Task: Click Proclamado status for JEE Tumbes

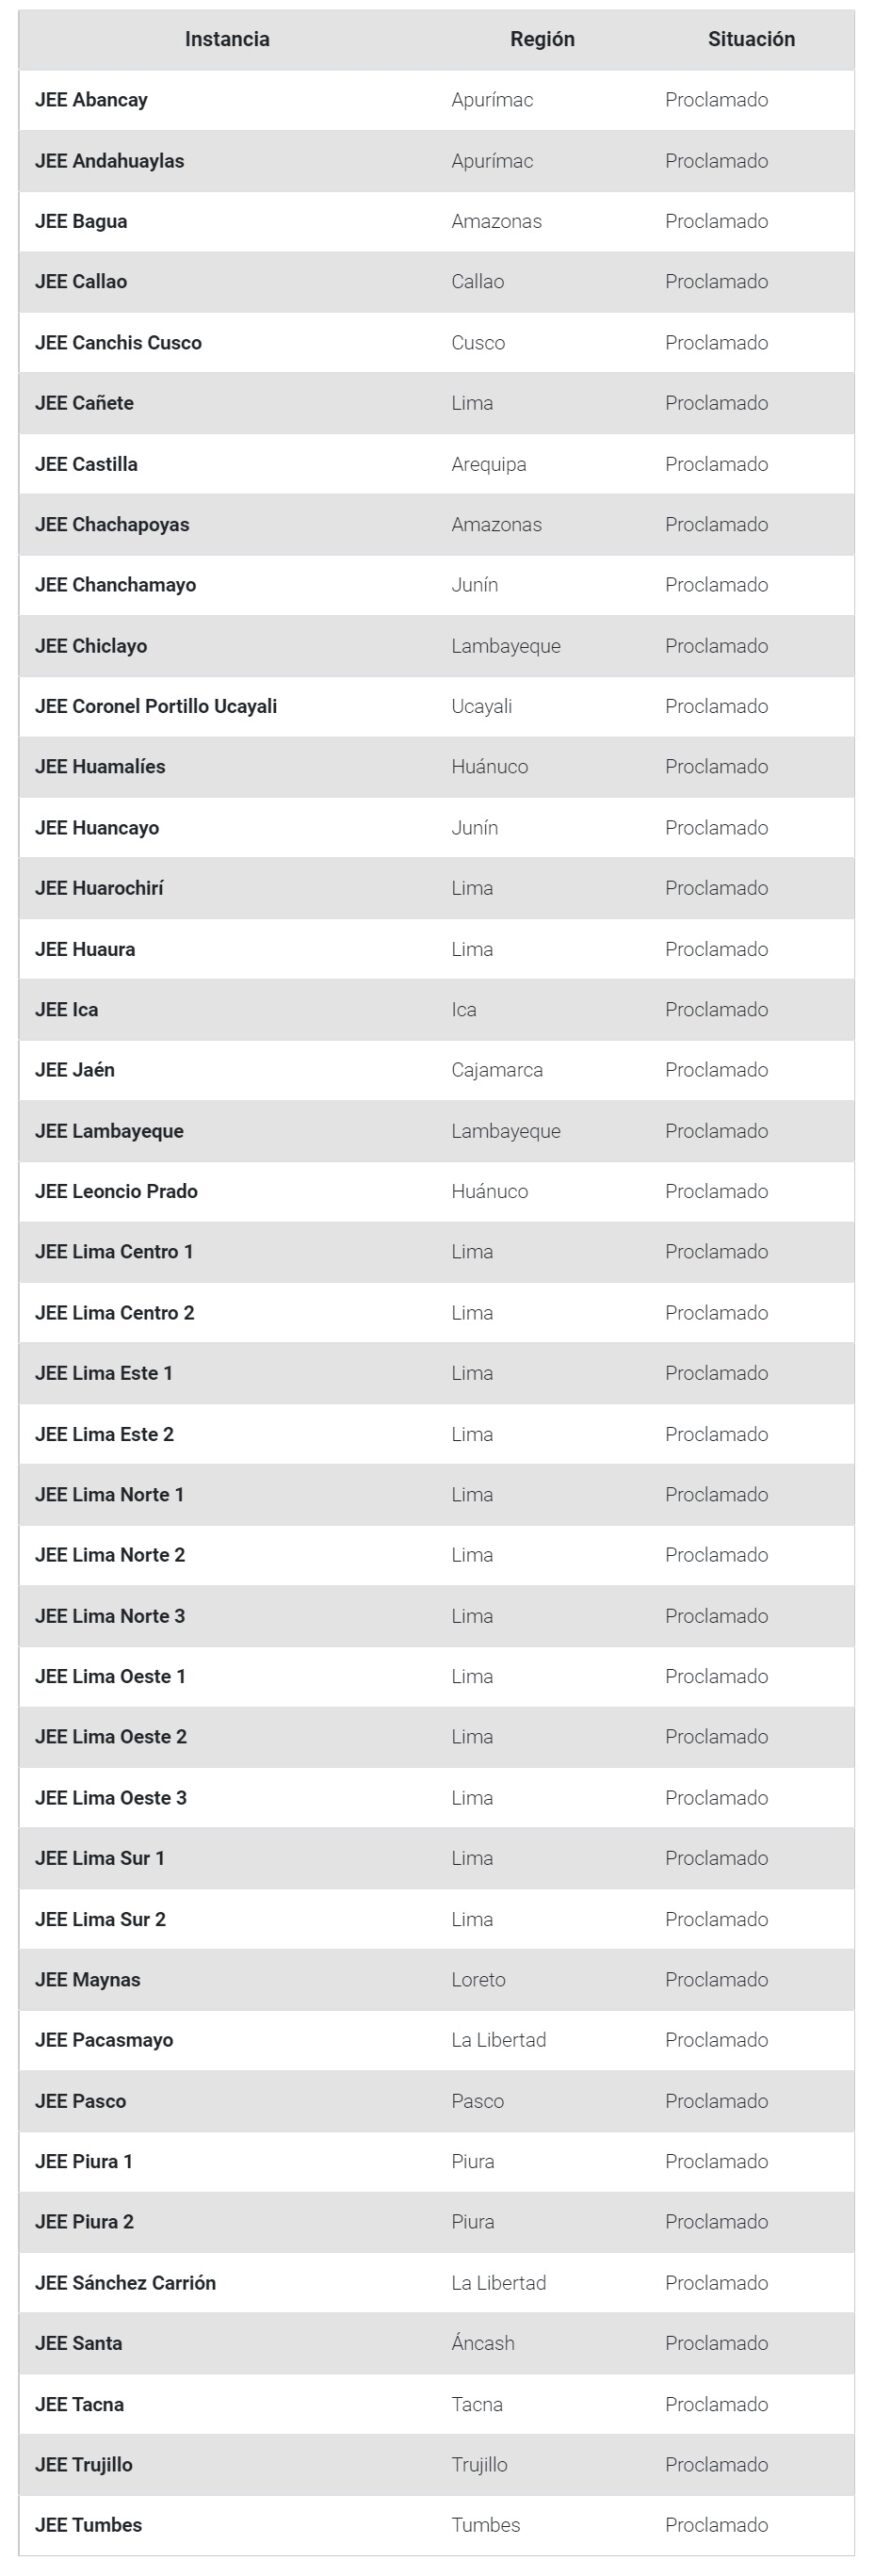Action: tap(716, 2525)
